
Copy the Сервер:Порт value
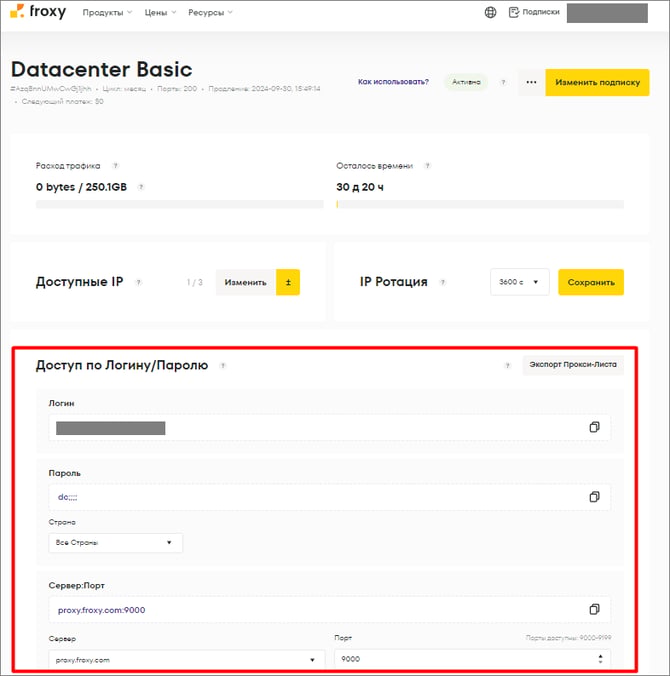pos(594,609)
